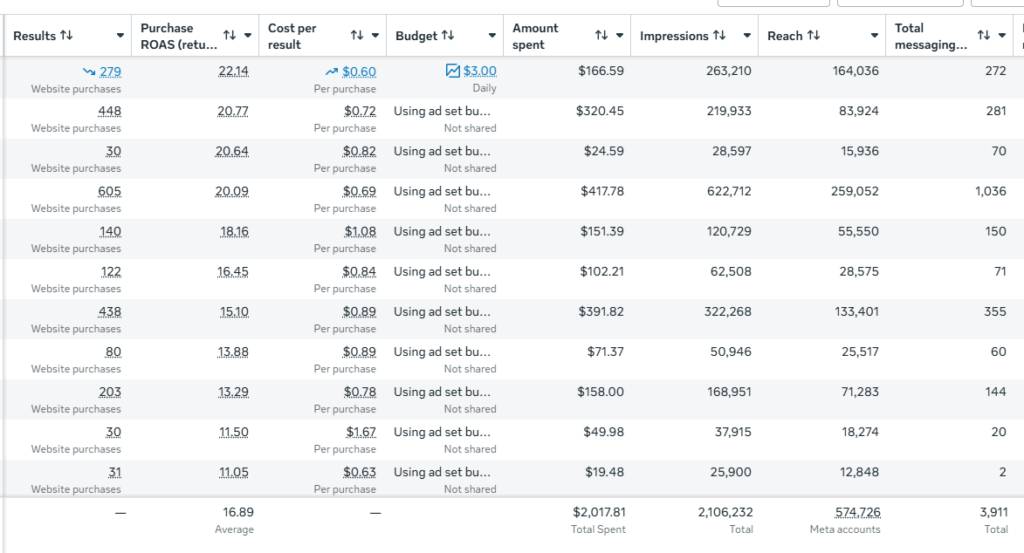Click the 11.05 ROAS value

click(x=233, y=472)
